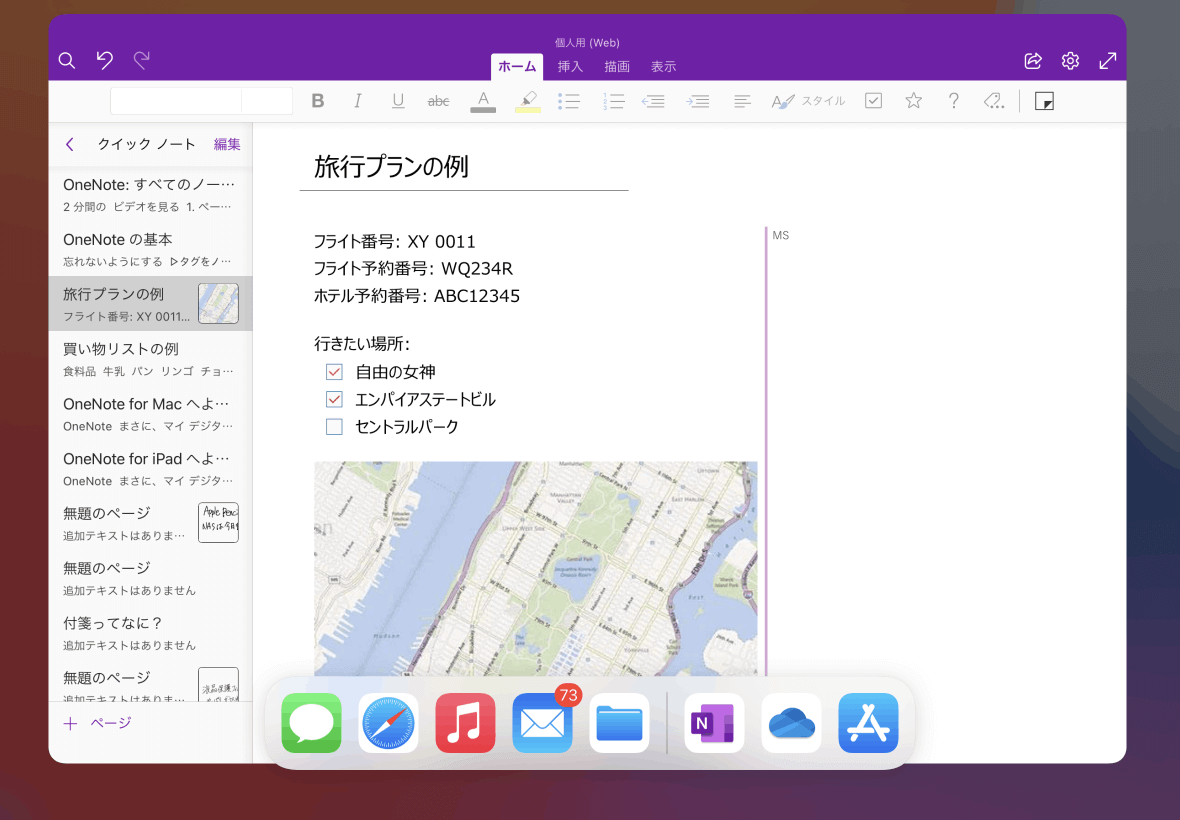Uncheck the 自由の女神 checkbox
The height and width of the screenshot is (820, 1180).
tap(334, 372)
